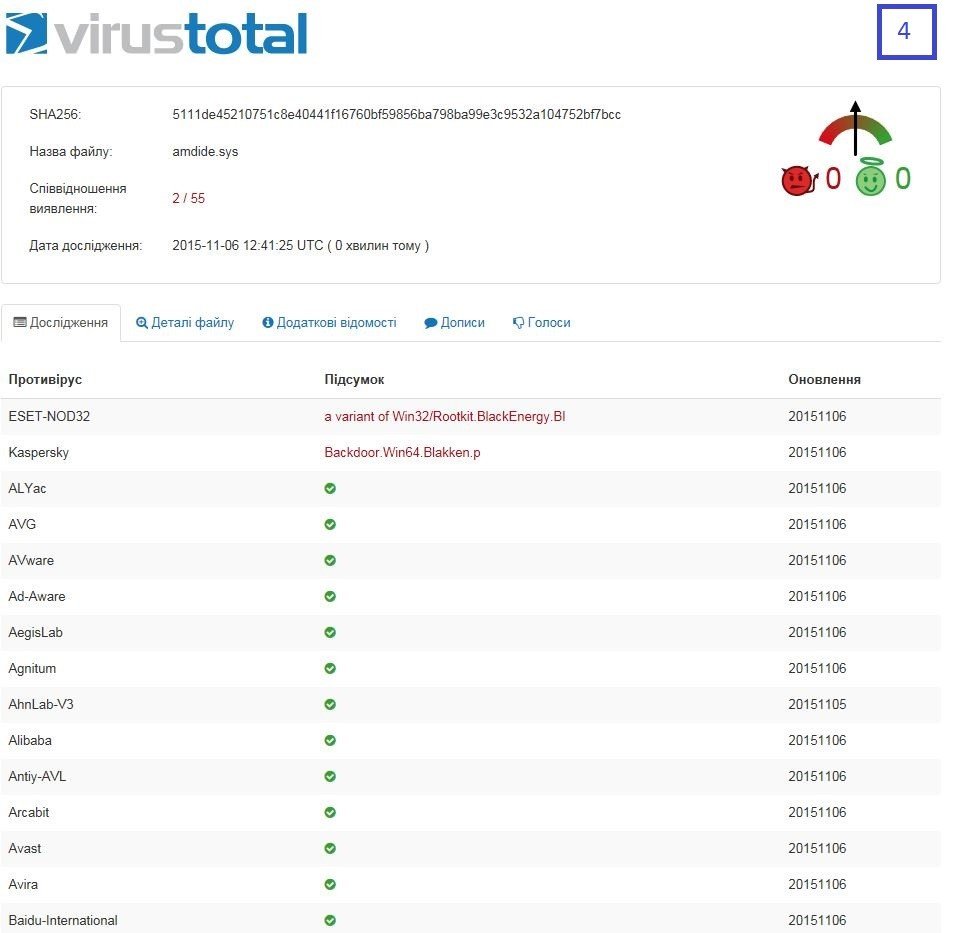Image resolution: width=963 pixels, height=933 pixels.
Task: Click the green angel harmless vote icon
Action: (x=870, y=180)
